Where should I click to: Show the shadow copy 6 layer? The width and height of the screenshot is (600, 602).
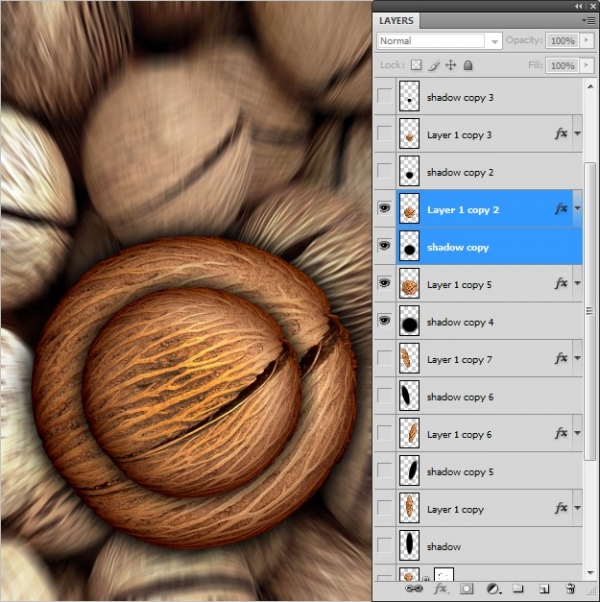385,395
